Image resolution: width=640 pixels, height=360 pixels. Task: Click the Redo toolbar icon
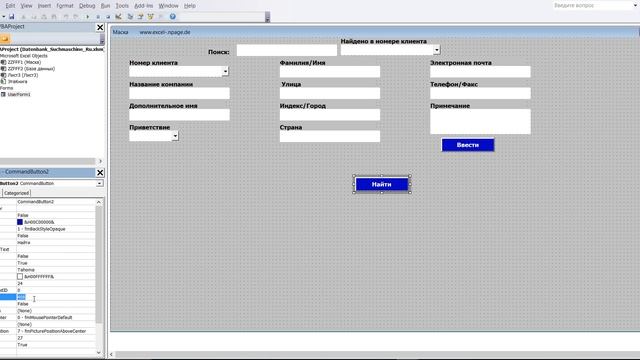76,17
